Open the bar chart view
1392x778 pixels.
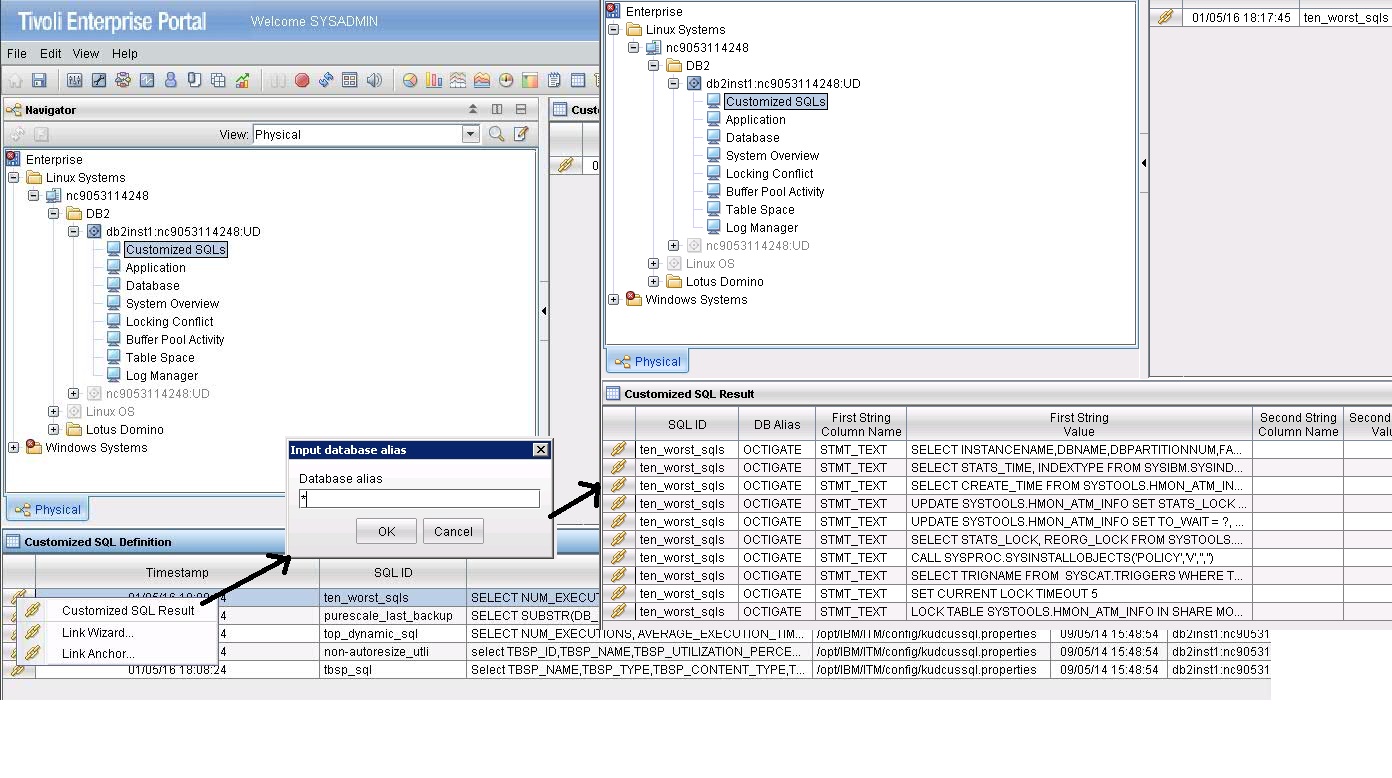point(434,80)
